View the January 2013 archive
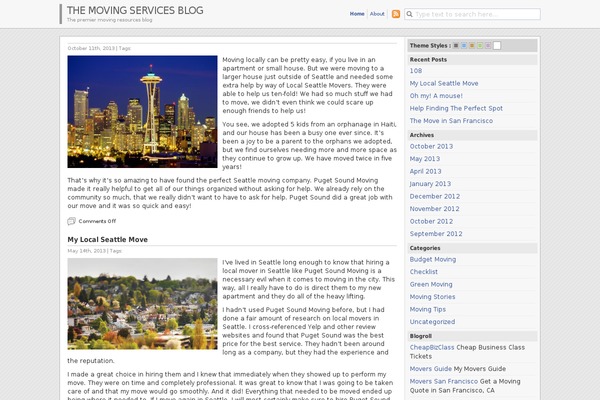This screenshot has width=600, height=400. click(430, 184)
